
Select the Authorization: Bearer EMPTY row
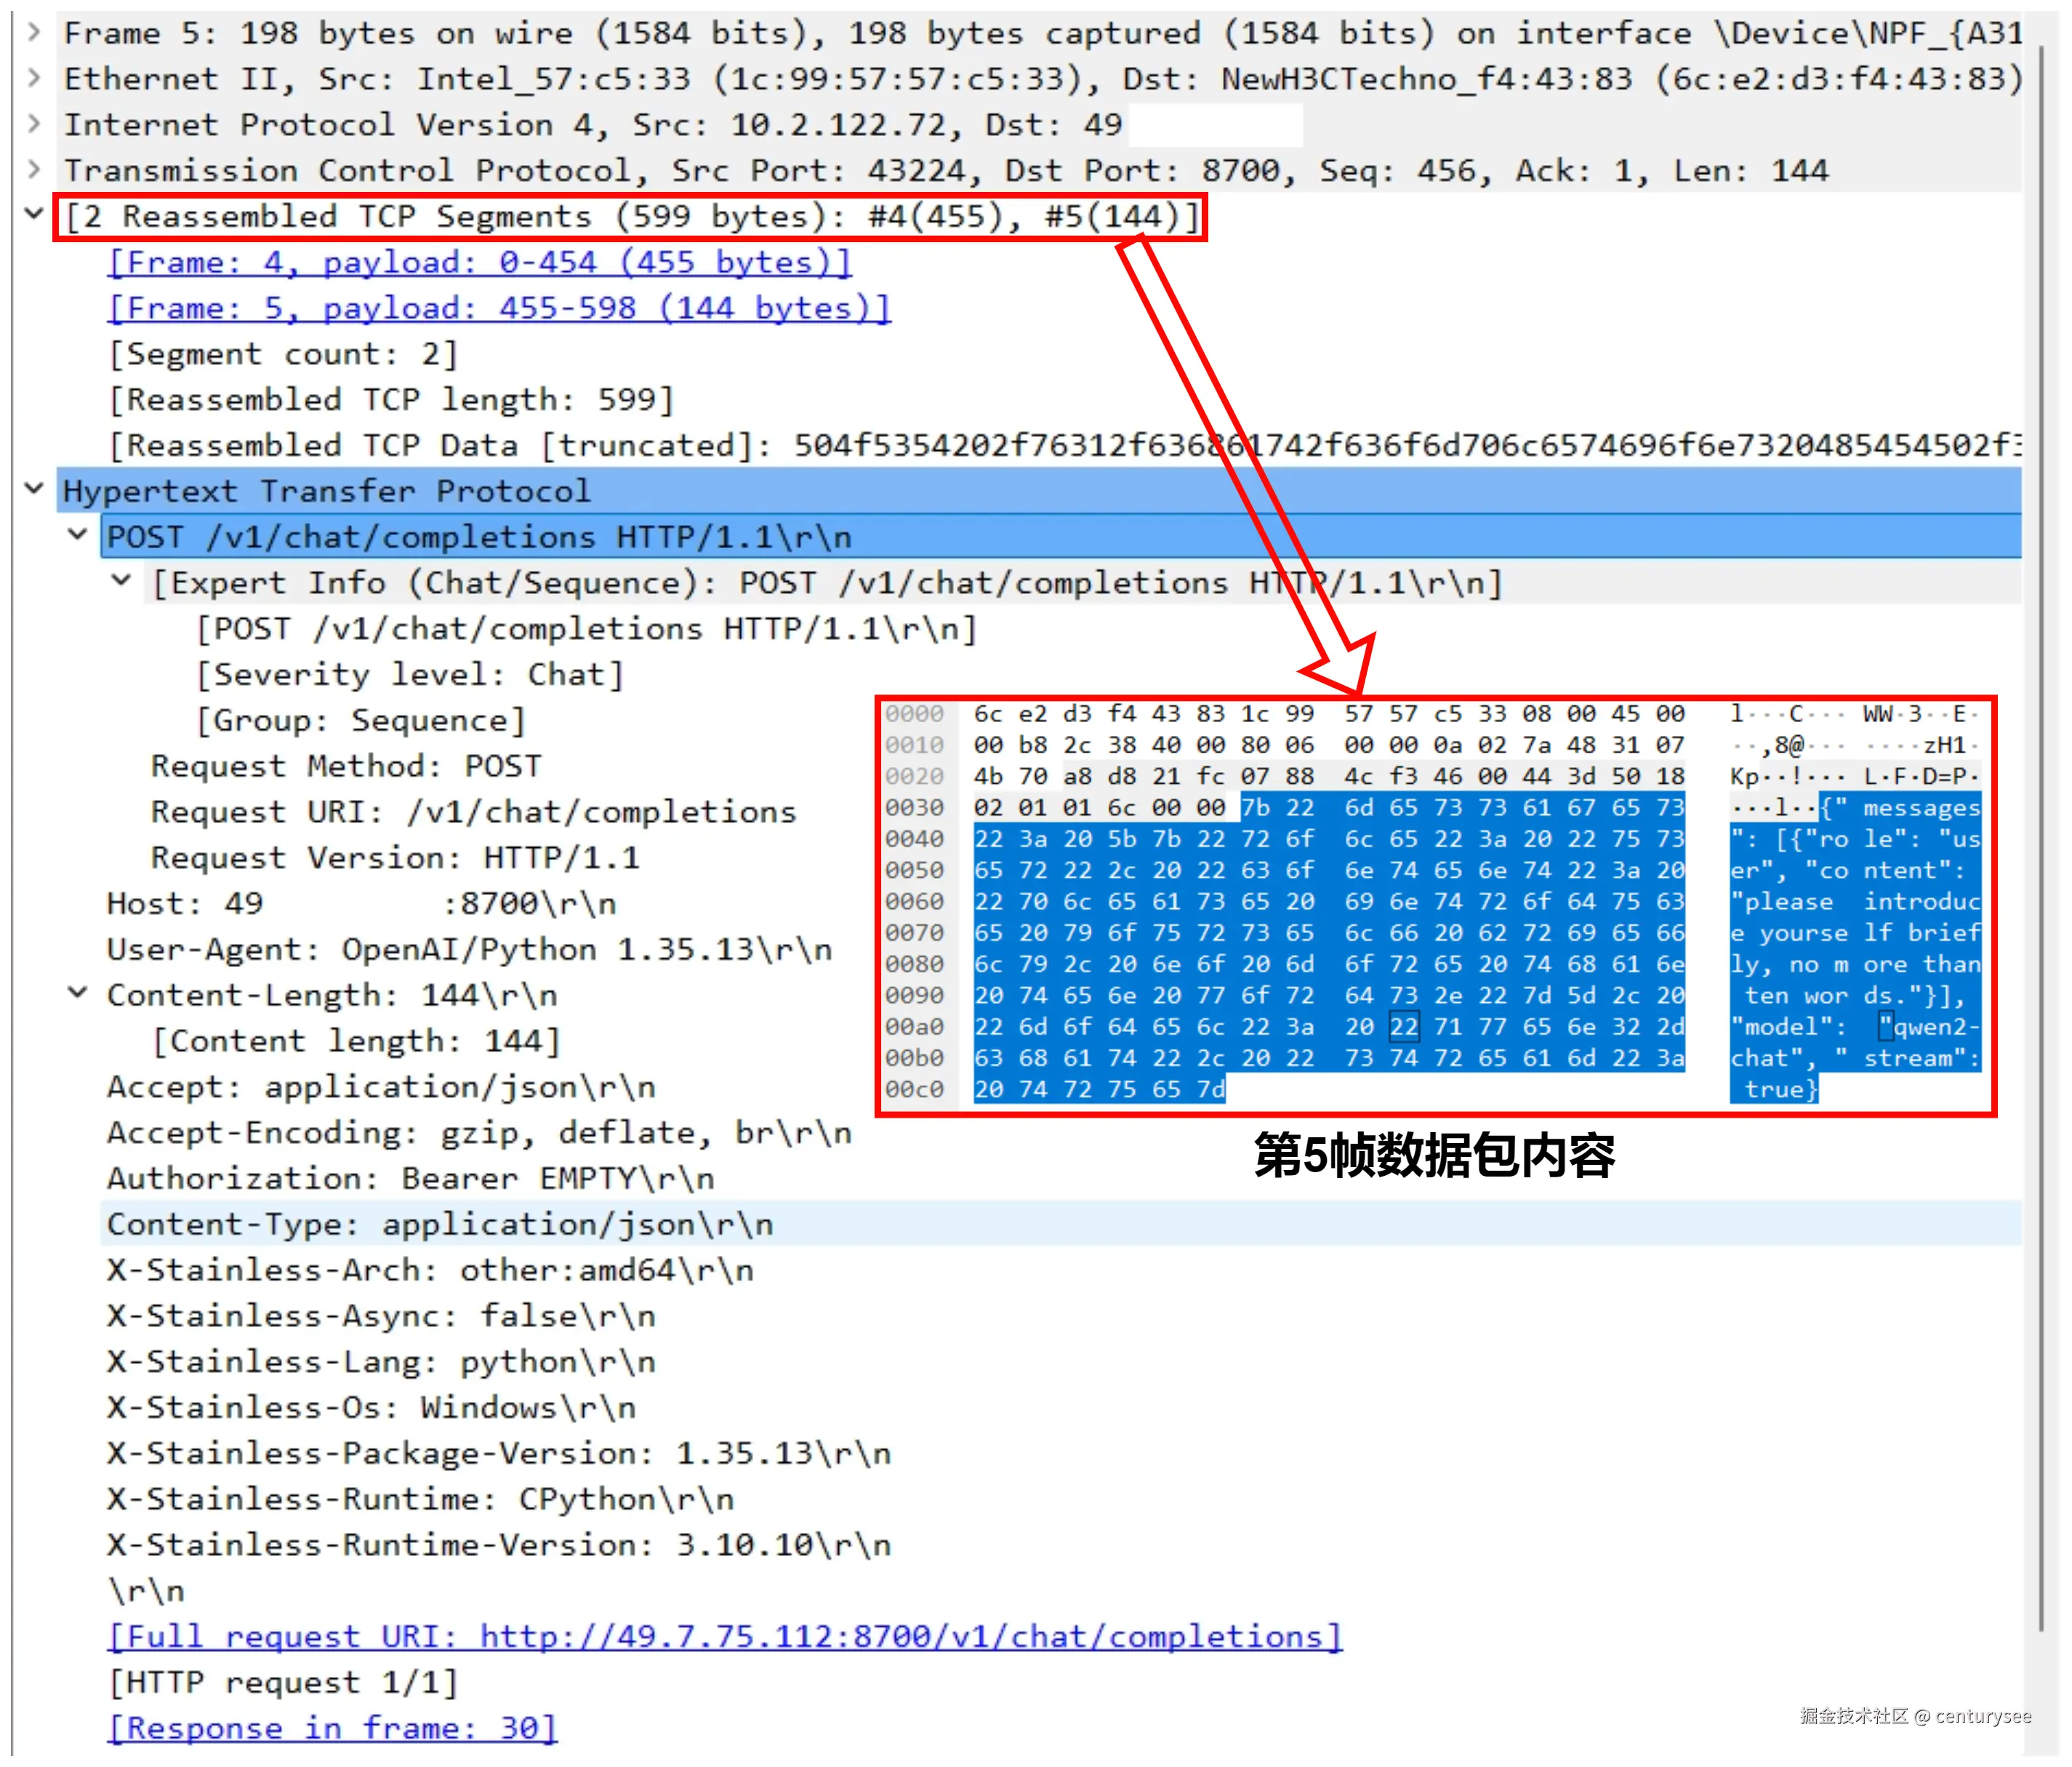click(x=410, y=1179)
